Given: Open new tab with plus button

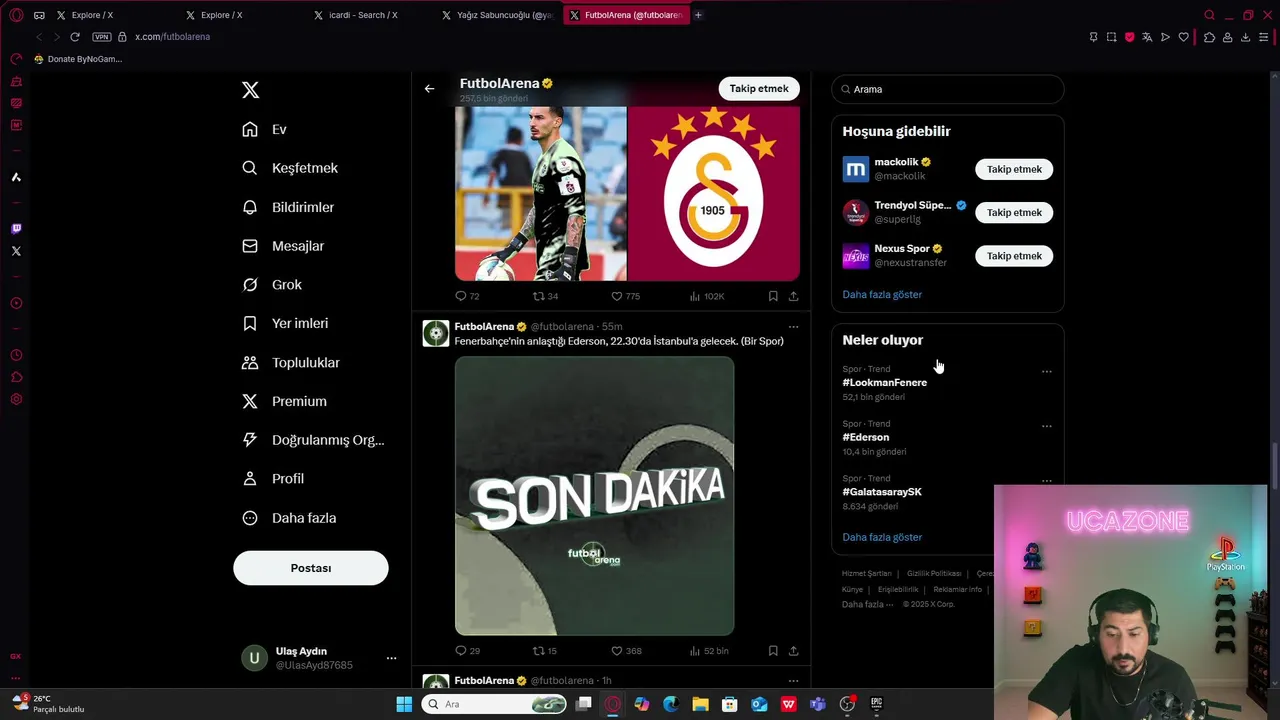Looking at the screenshot, I should (698, 15).
